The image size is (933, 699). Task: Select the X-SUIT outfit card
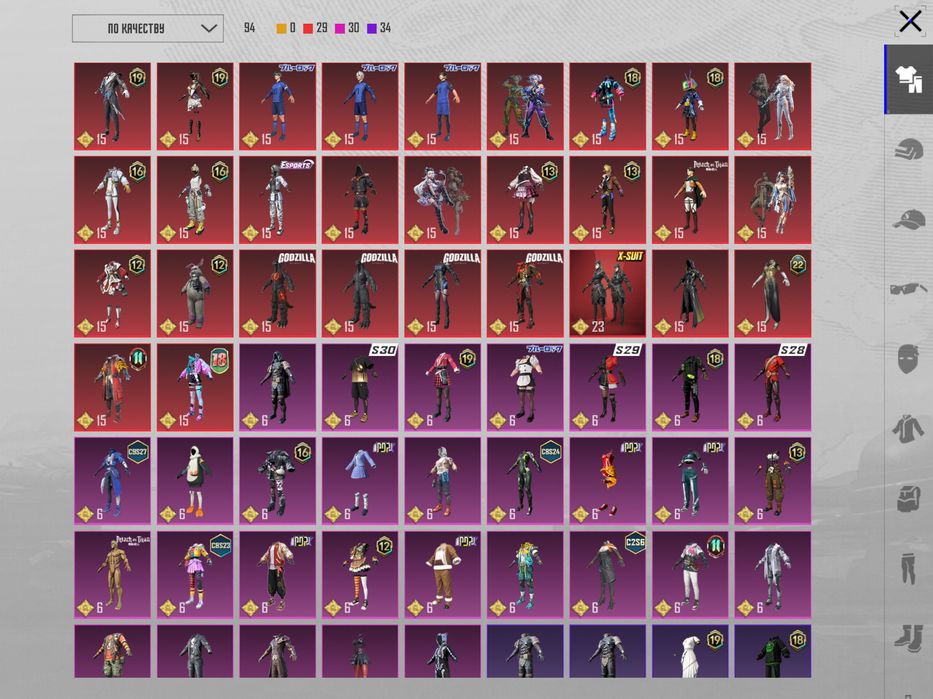(x=608, y=293)
